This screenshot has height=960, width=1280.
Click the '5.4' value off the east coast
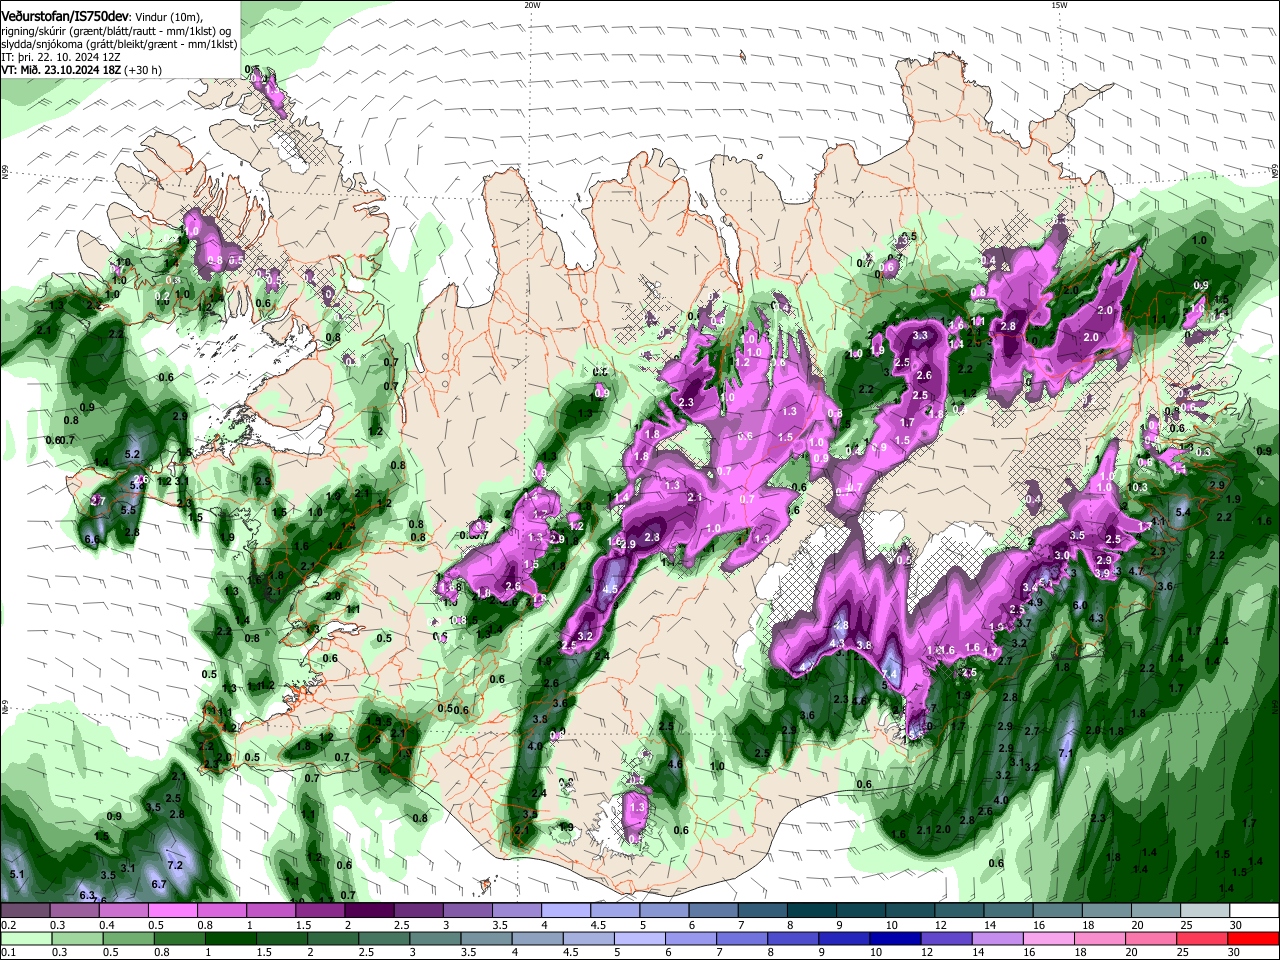tap(1182, 512)
